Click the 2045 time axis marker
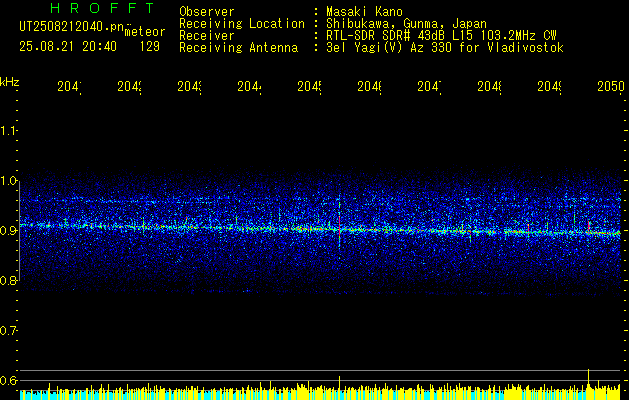629x400 pixels. point(309,86)
